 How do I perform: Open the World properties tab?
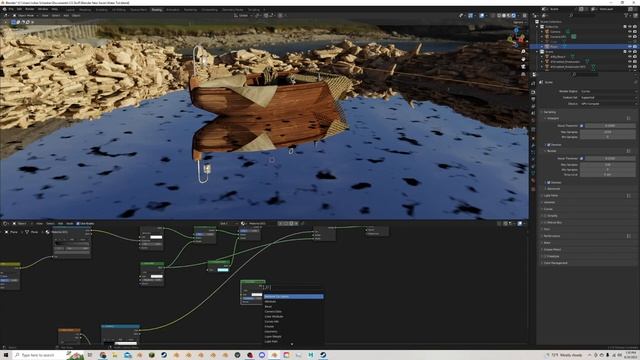533,121
